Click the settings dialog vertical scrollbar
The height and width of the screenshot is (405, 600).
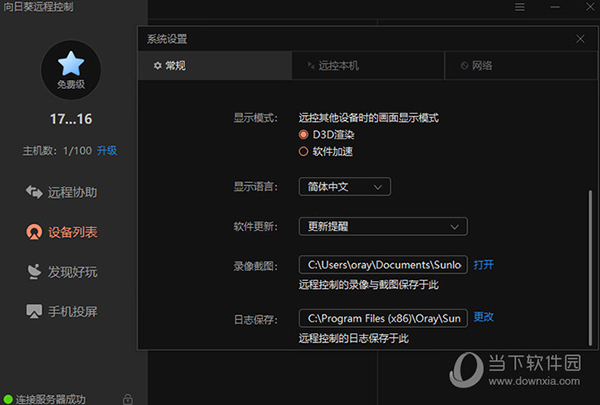click(590, 268)
